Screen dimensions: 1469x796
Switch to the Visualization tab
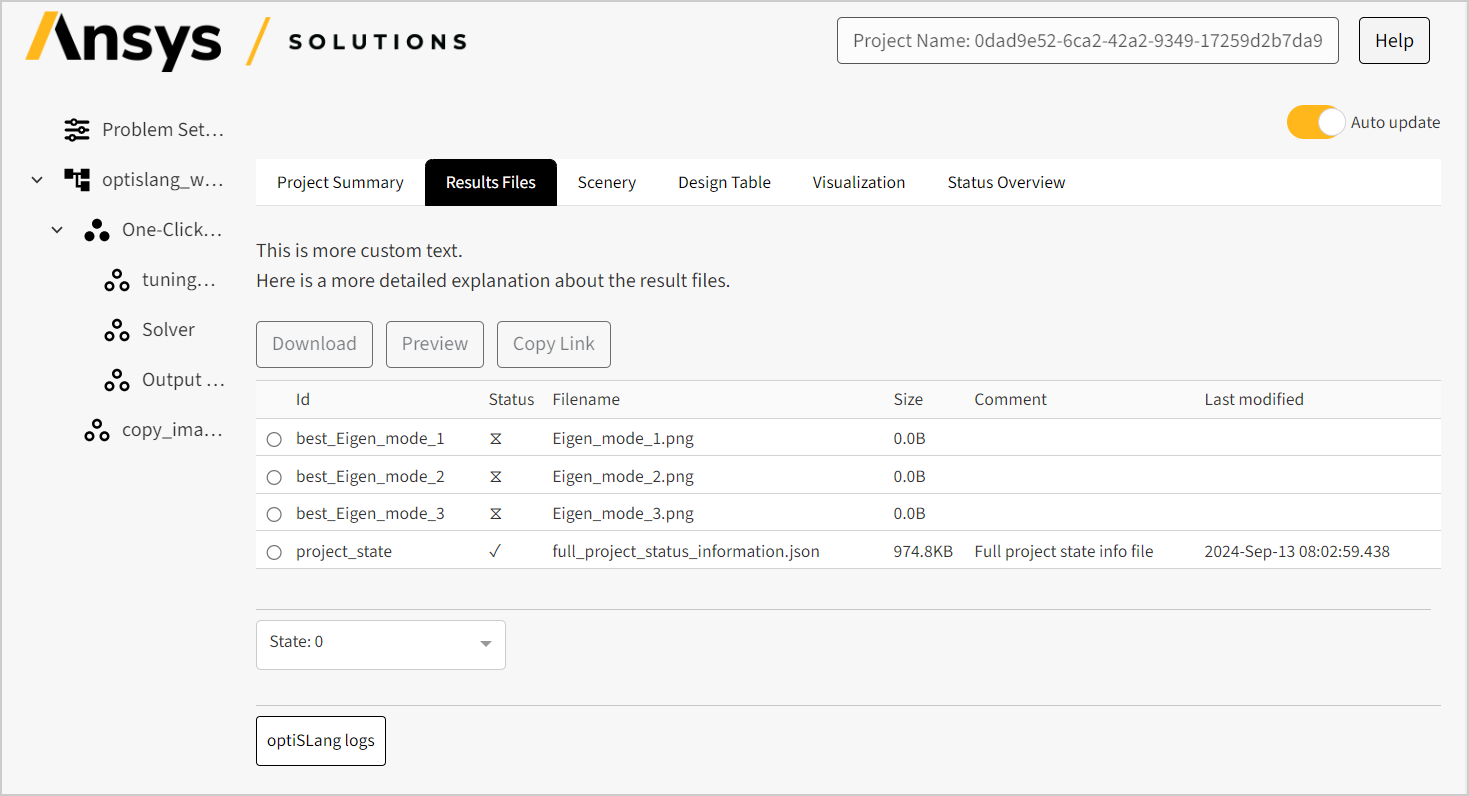(859, 182)
